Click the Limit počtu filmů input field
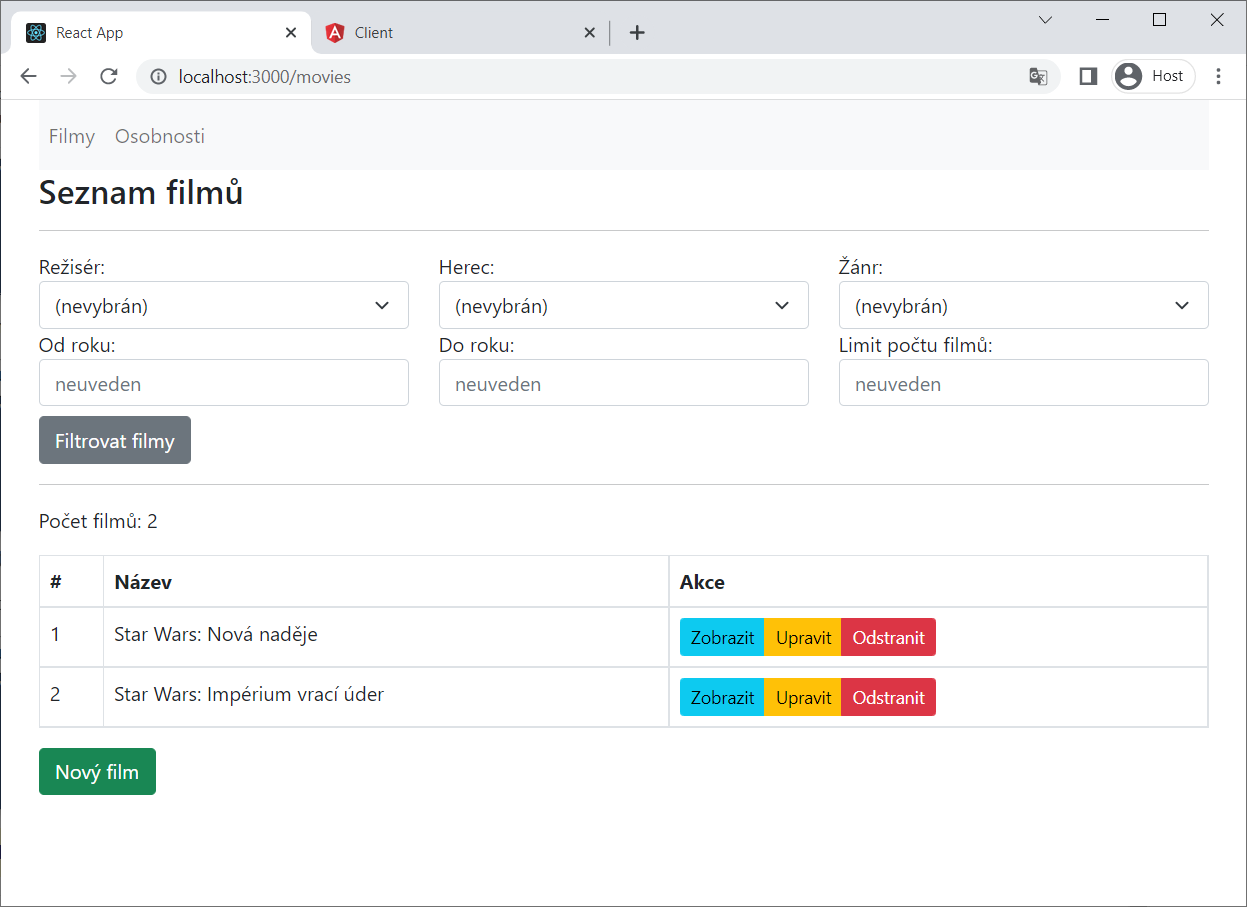Screen dimensions: 1247x907 (1023, 382)
